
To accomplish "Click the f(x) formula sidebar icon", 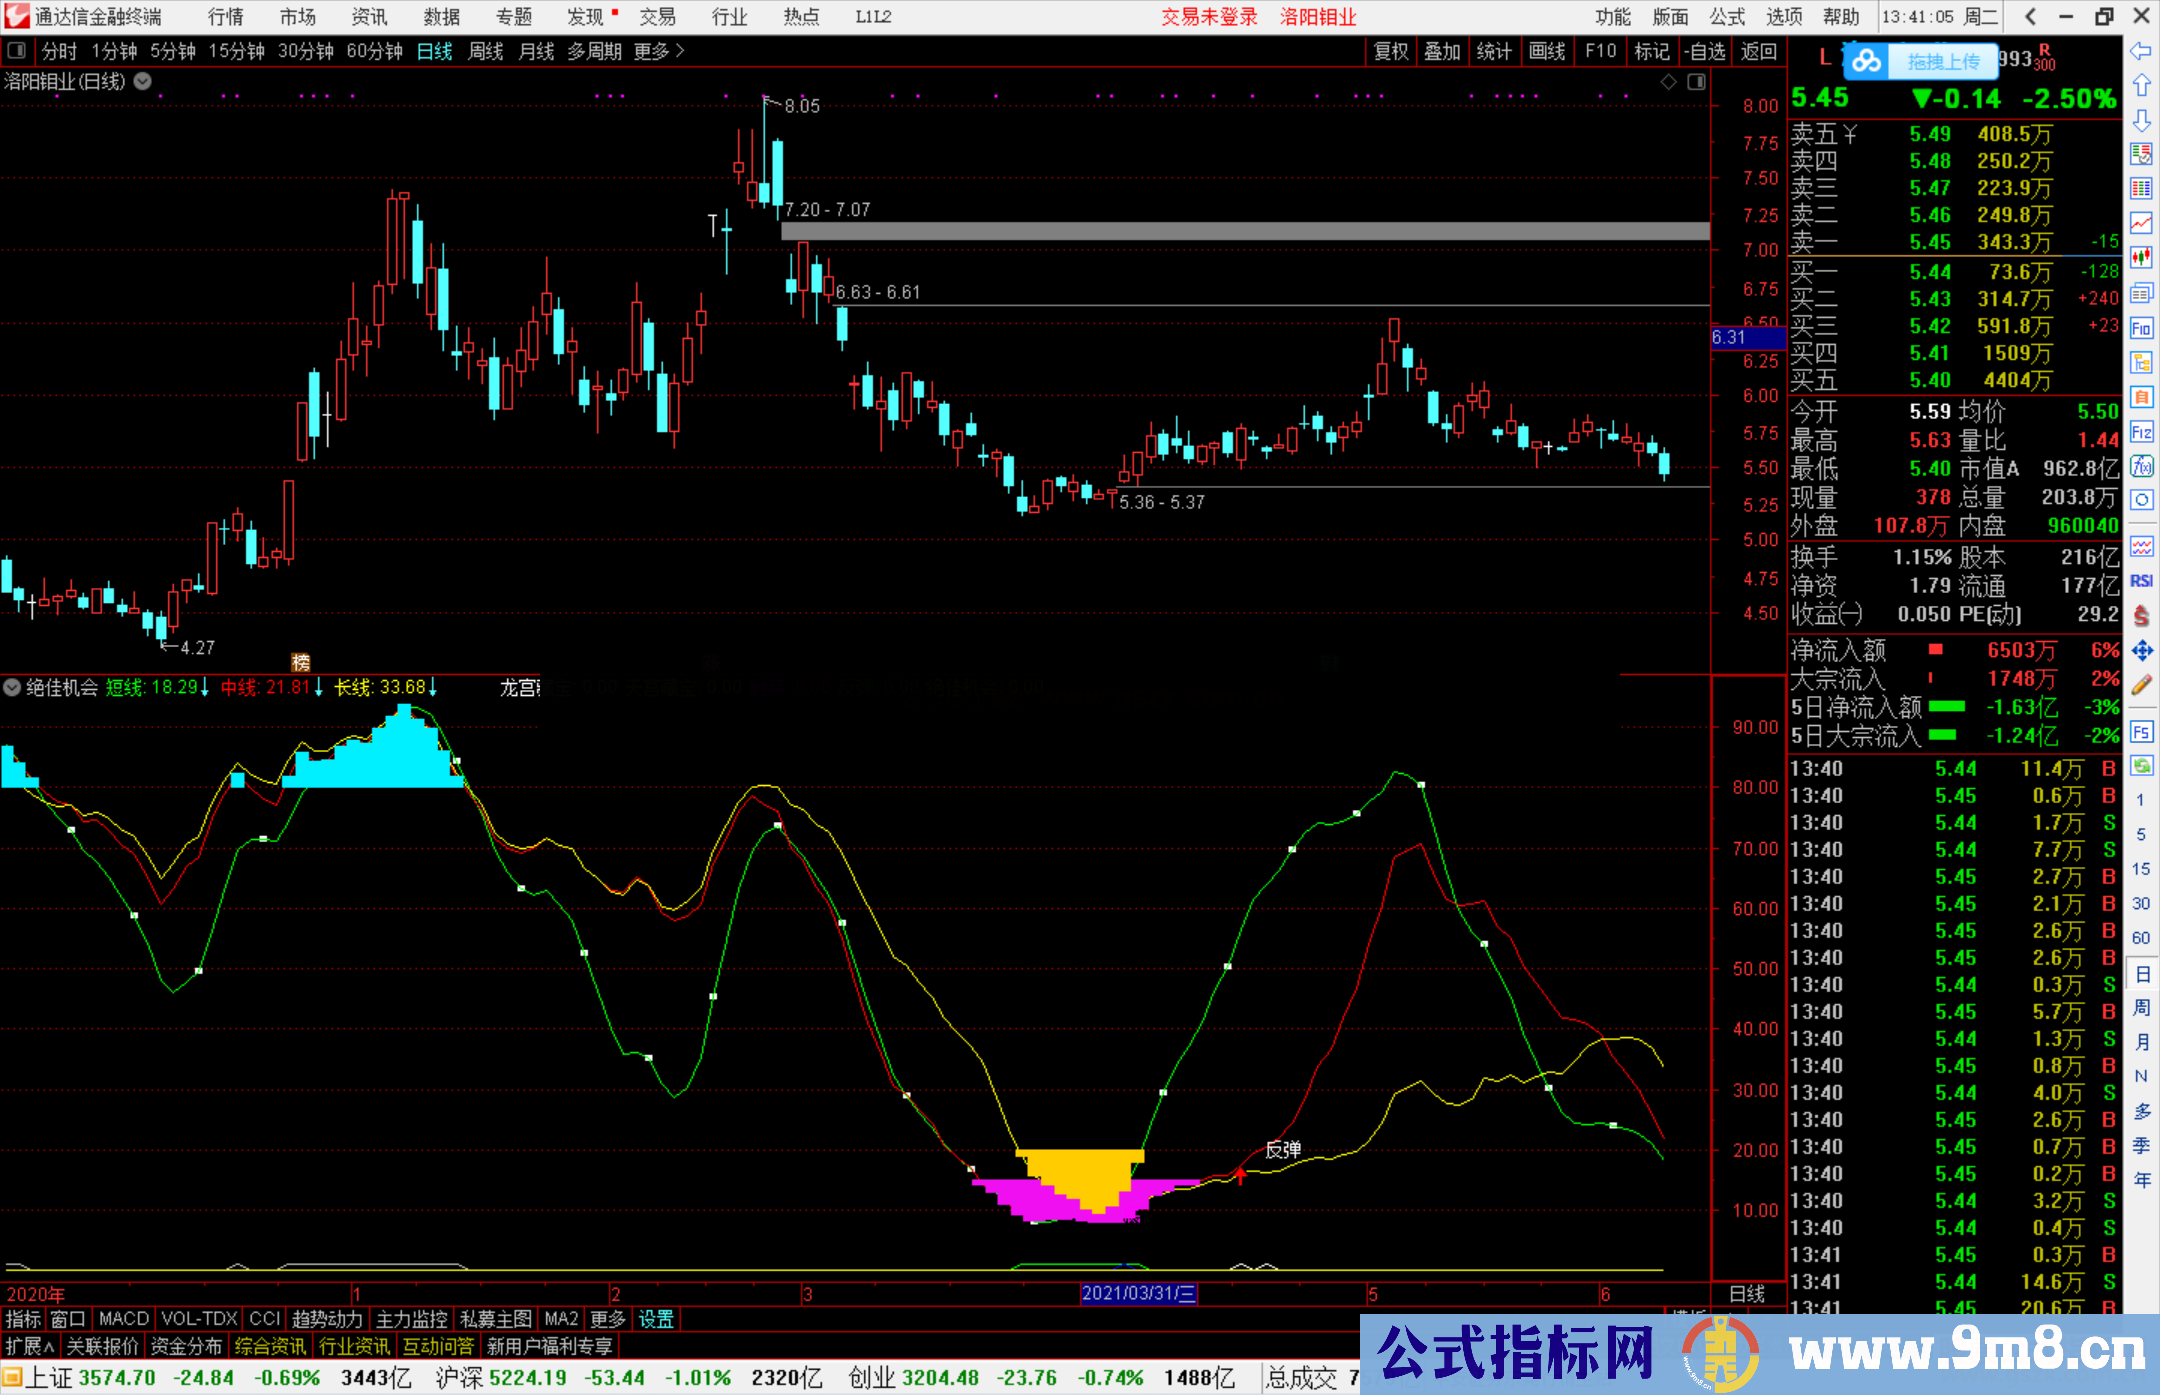I will (2141, 467).
